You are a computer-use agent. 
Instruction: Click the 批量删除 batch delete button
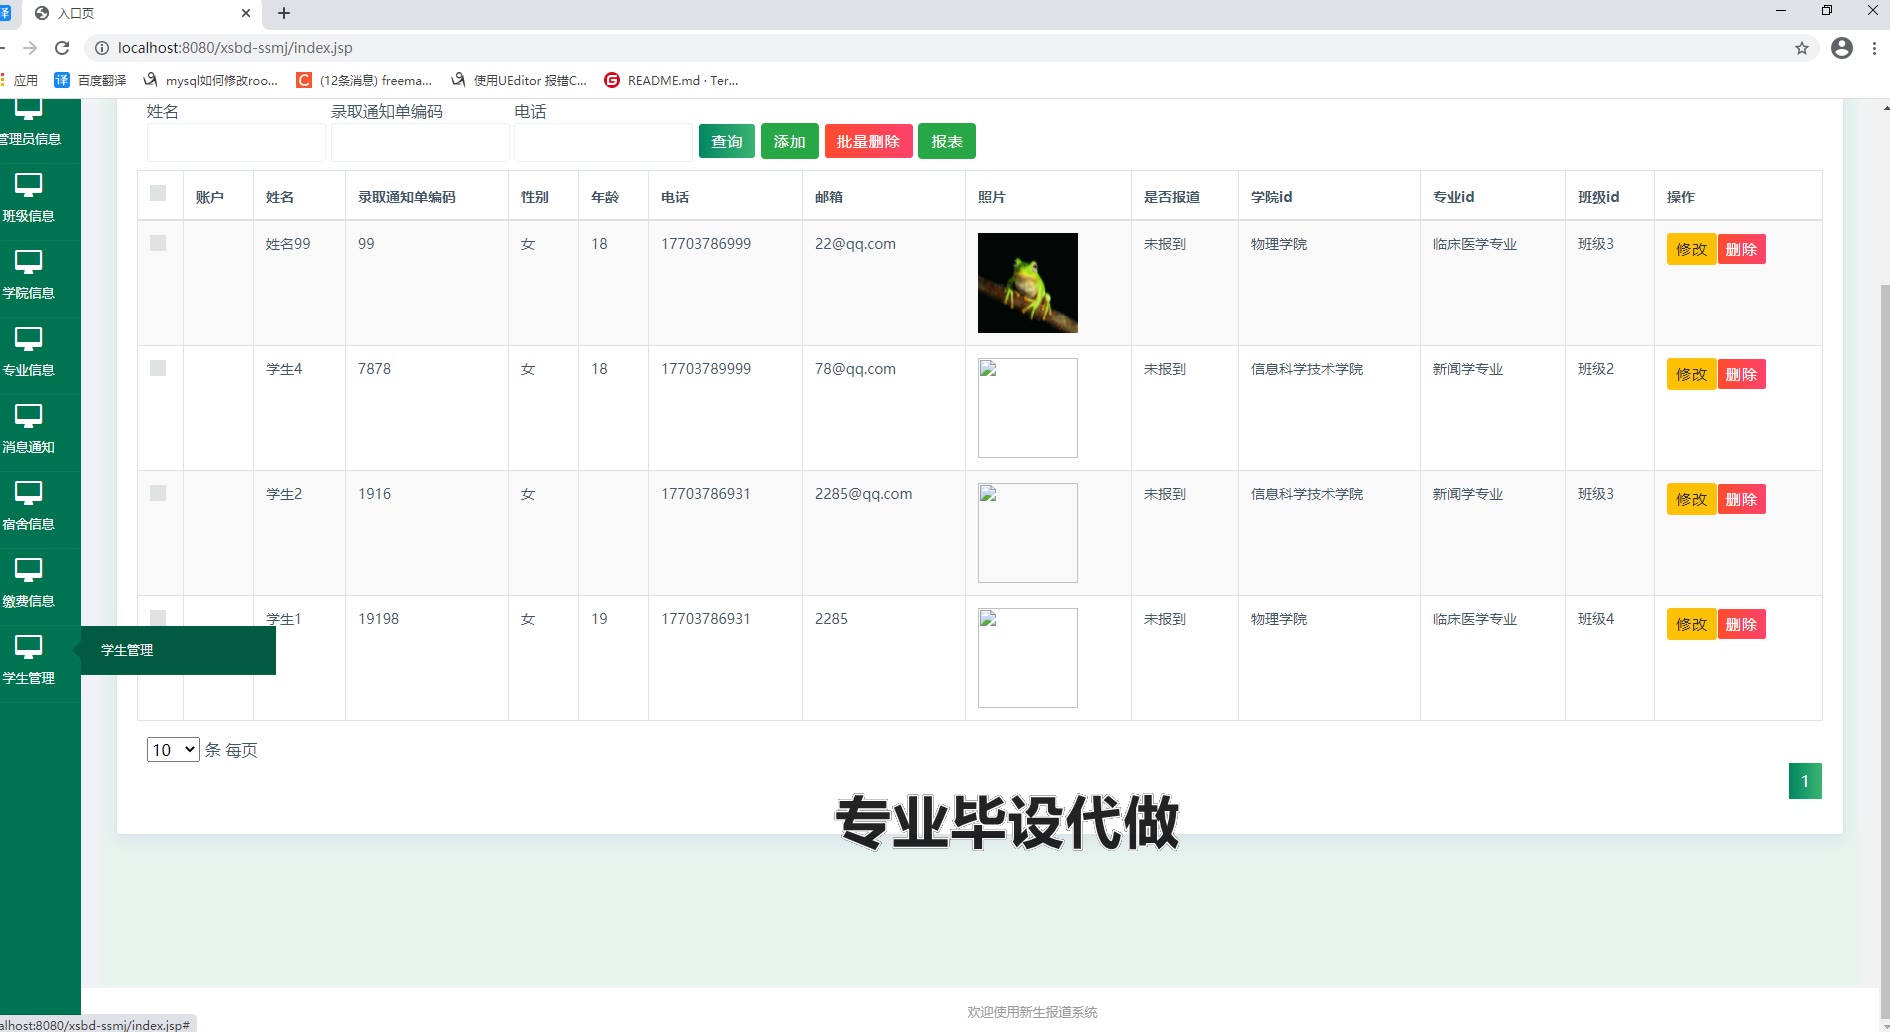pos(868,142)
